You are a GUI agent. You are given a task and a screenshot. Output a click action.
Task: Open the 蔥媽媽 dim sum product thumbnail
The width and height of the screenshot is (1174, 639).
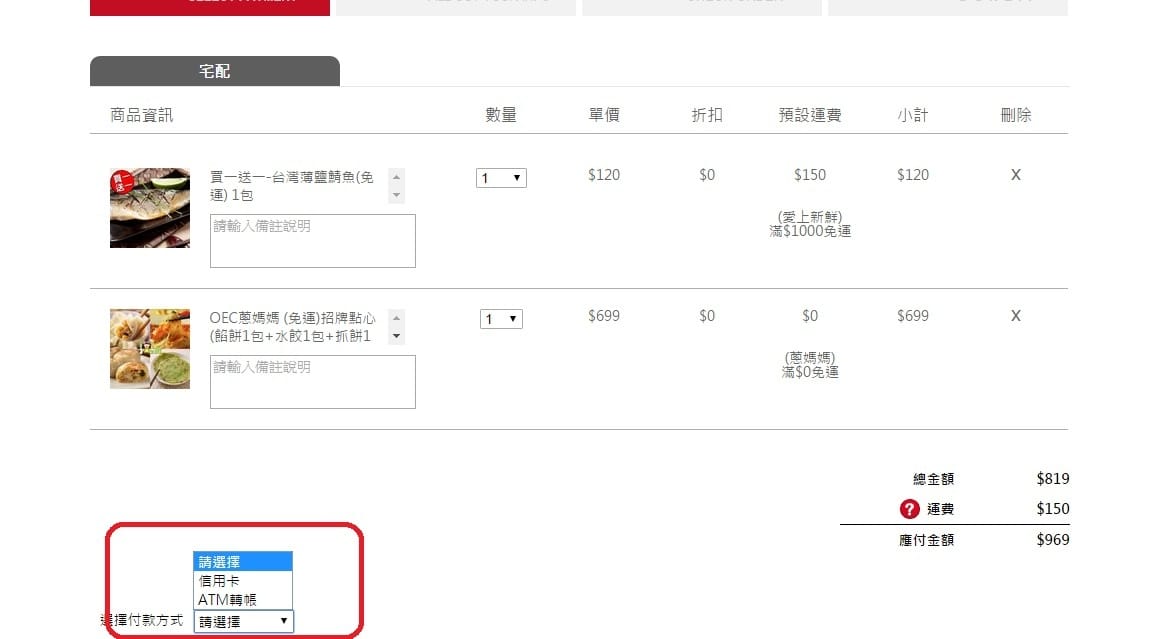click(150, 349)
